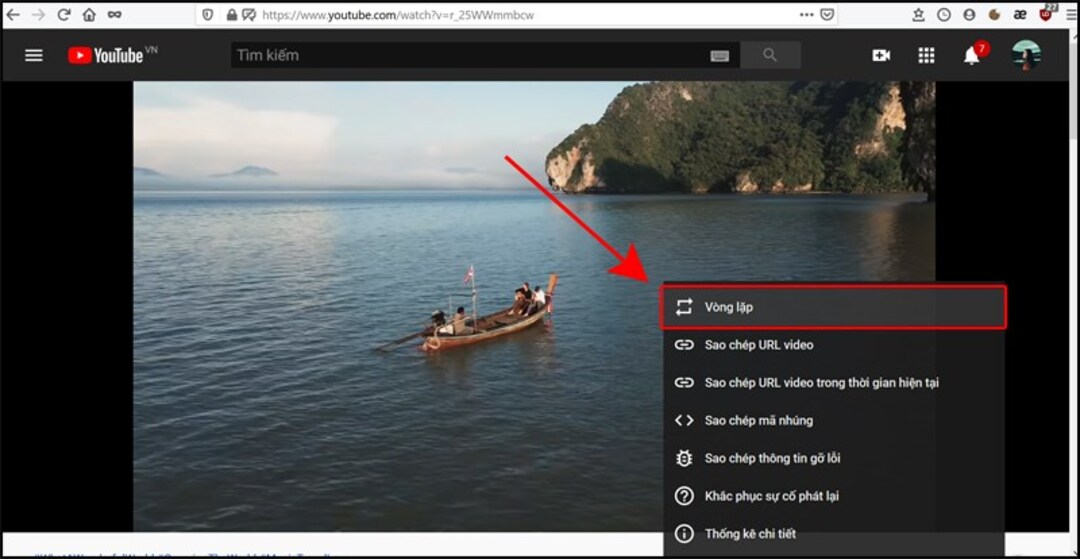
Task: Reload the page in the browser
Action: click(x=64, y=15)
